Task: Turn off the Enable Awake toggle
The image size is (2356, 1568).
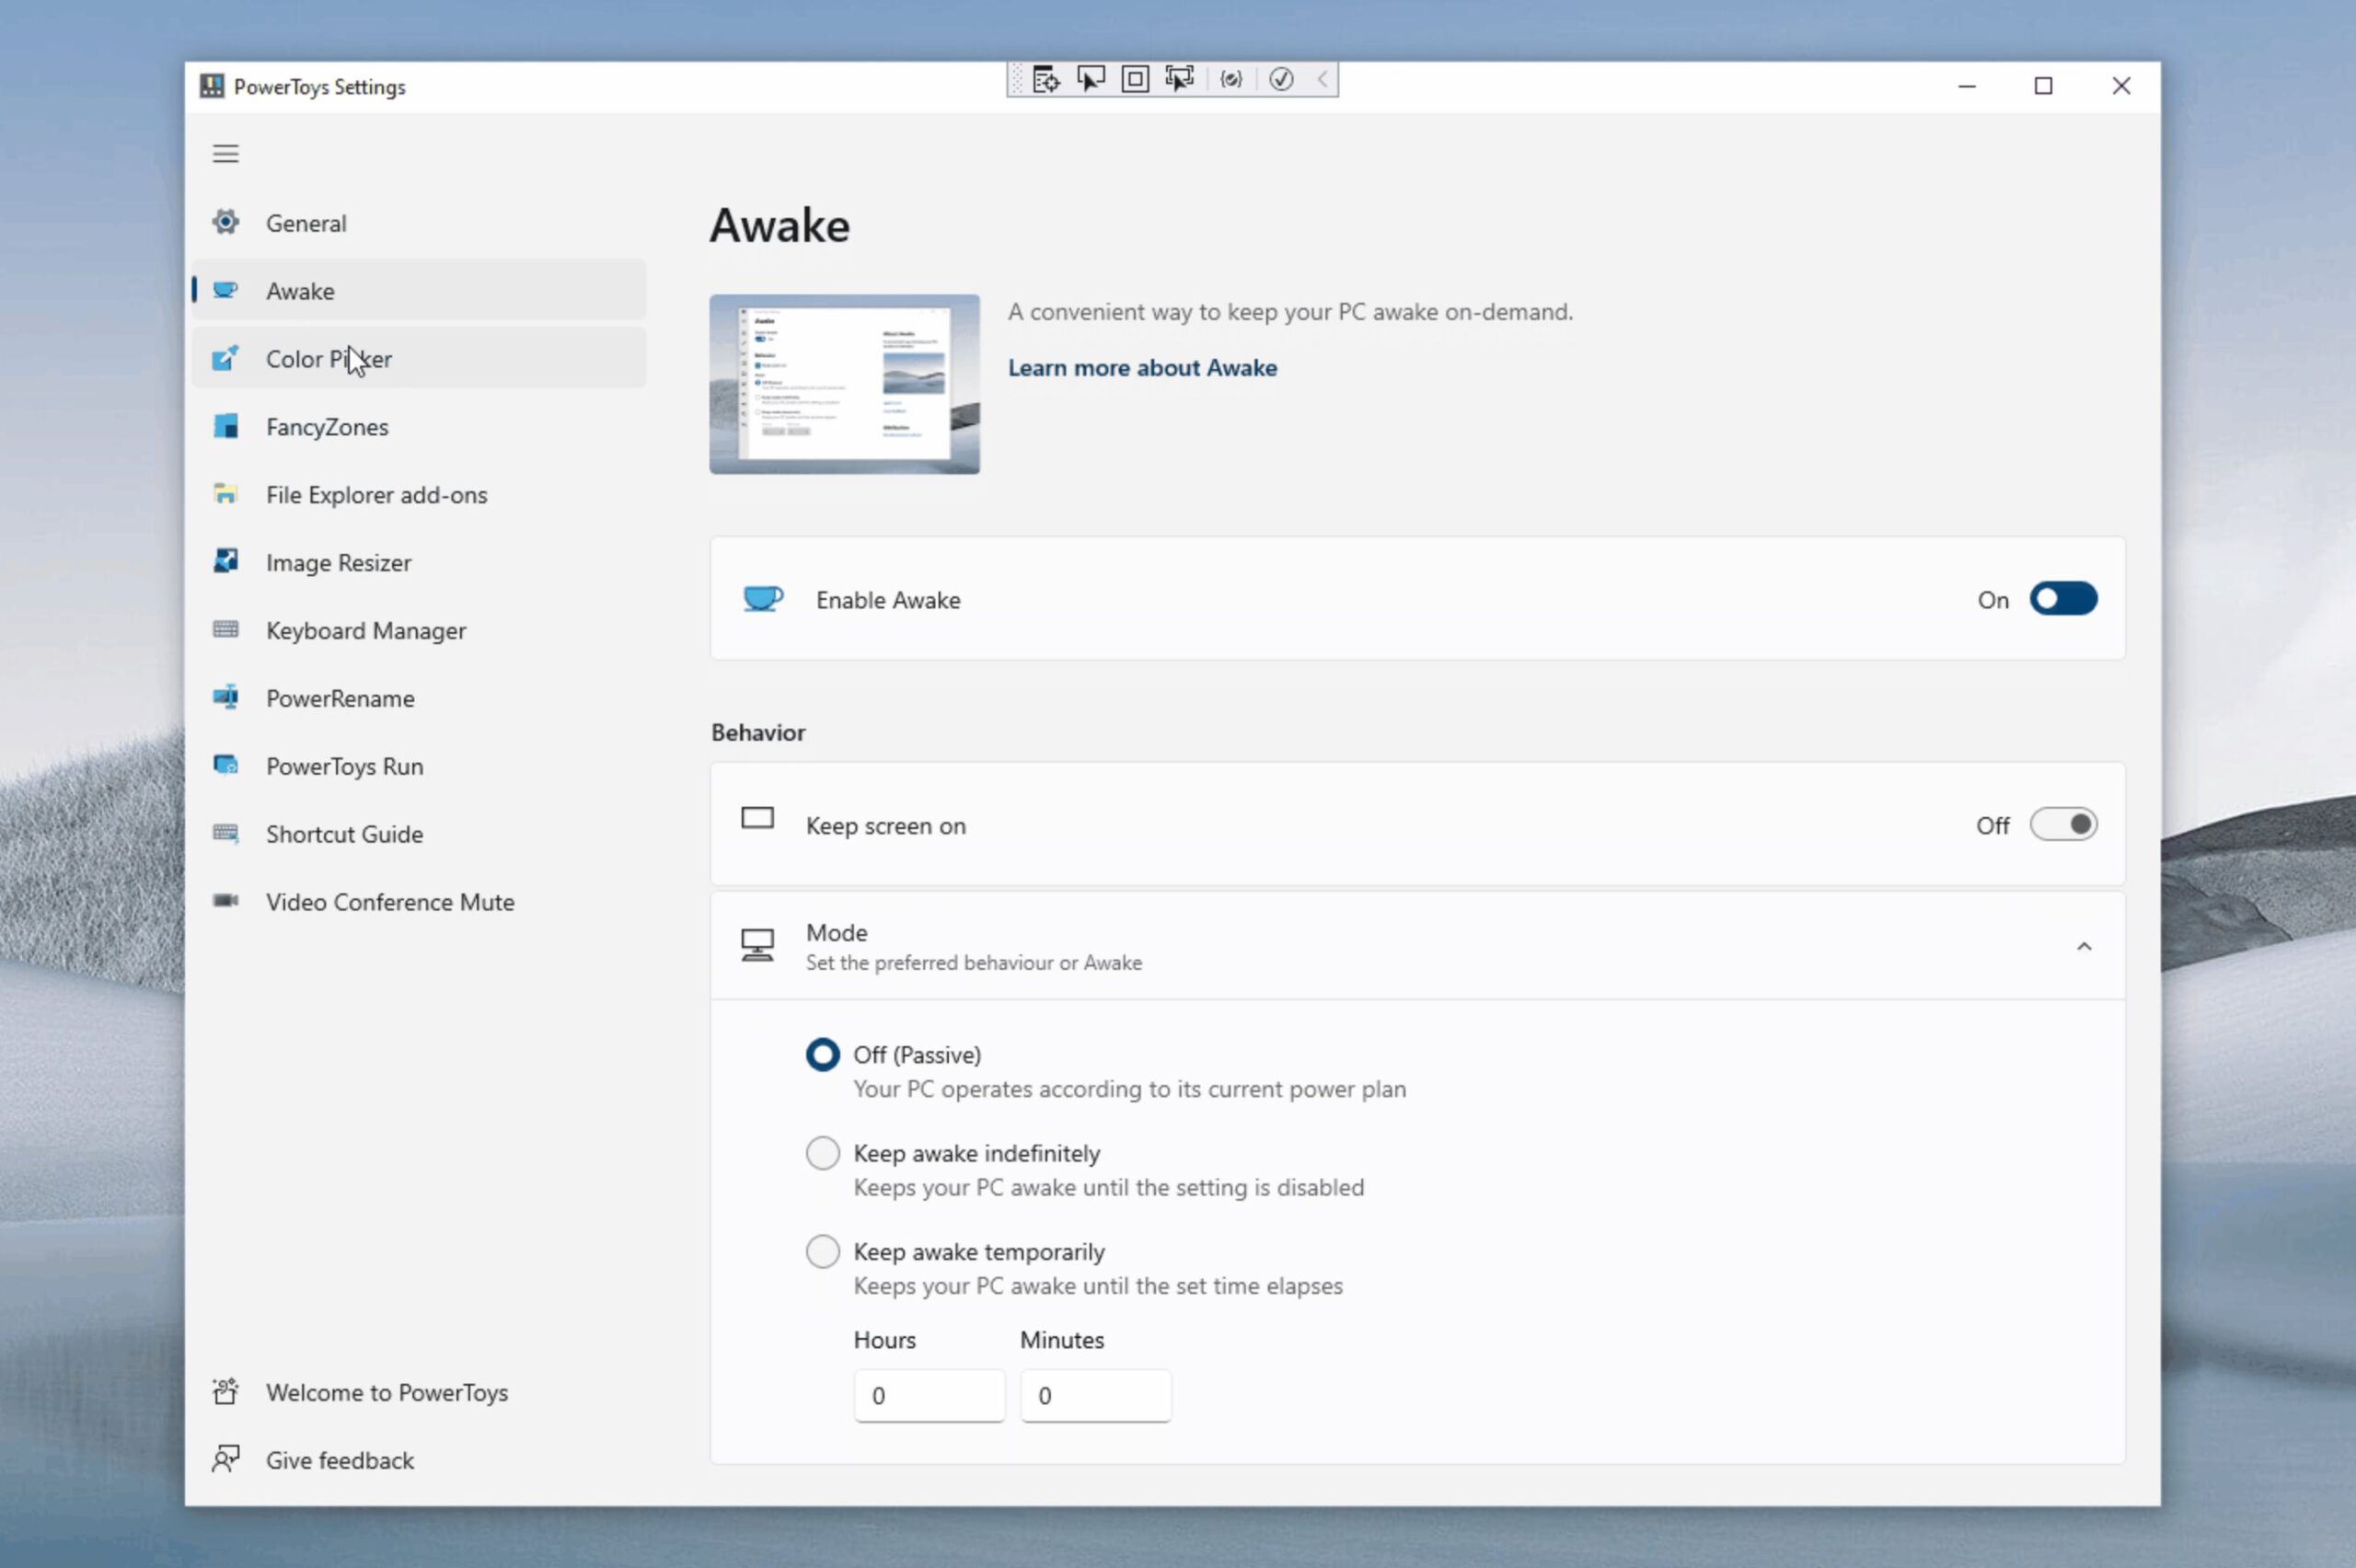Action: pos(2062,599)
